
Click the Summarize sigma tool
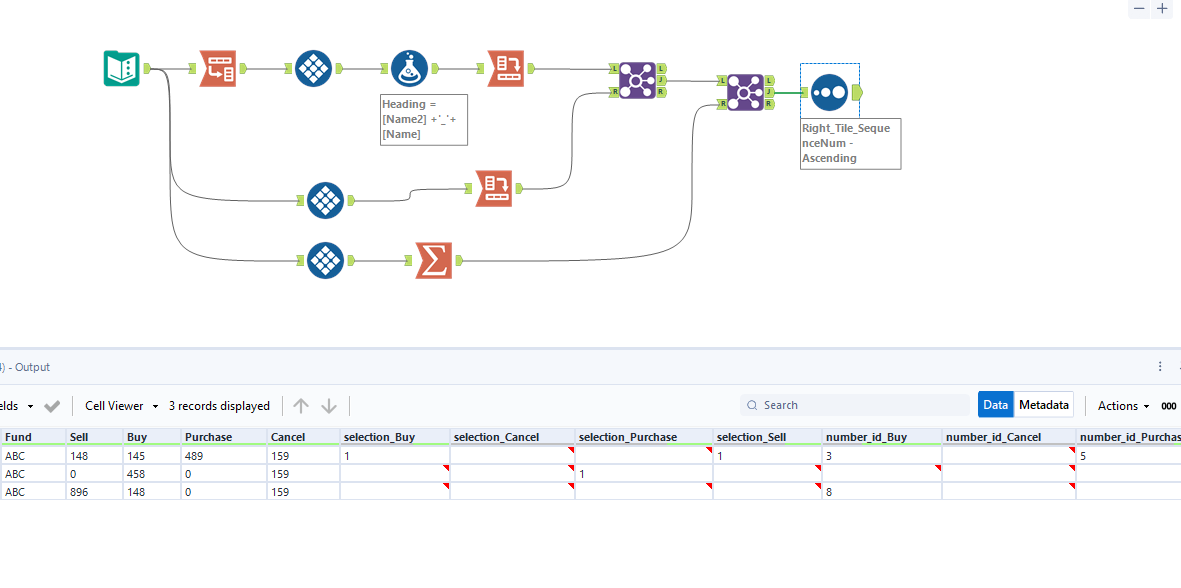pyautogui.click(x=434, y=260)
